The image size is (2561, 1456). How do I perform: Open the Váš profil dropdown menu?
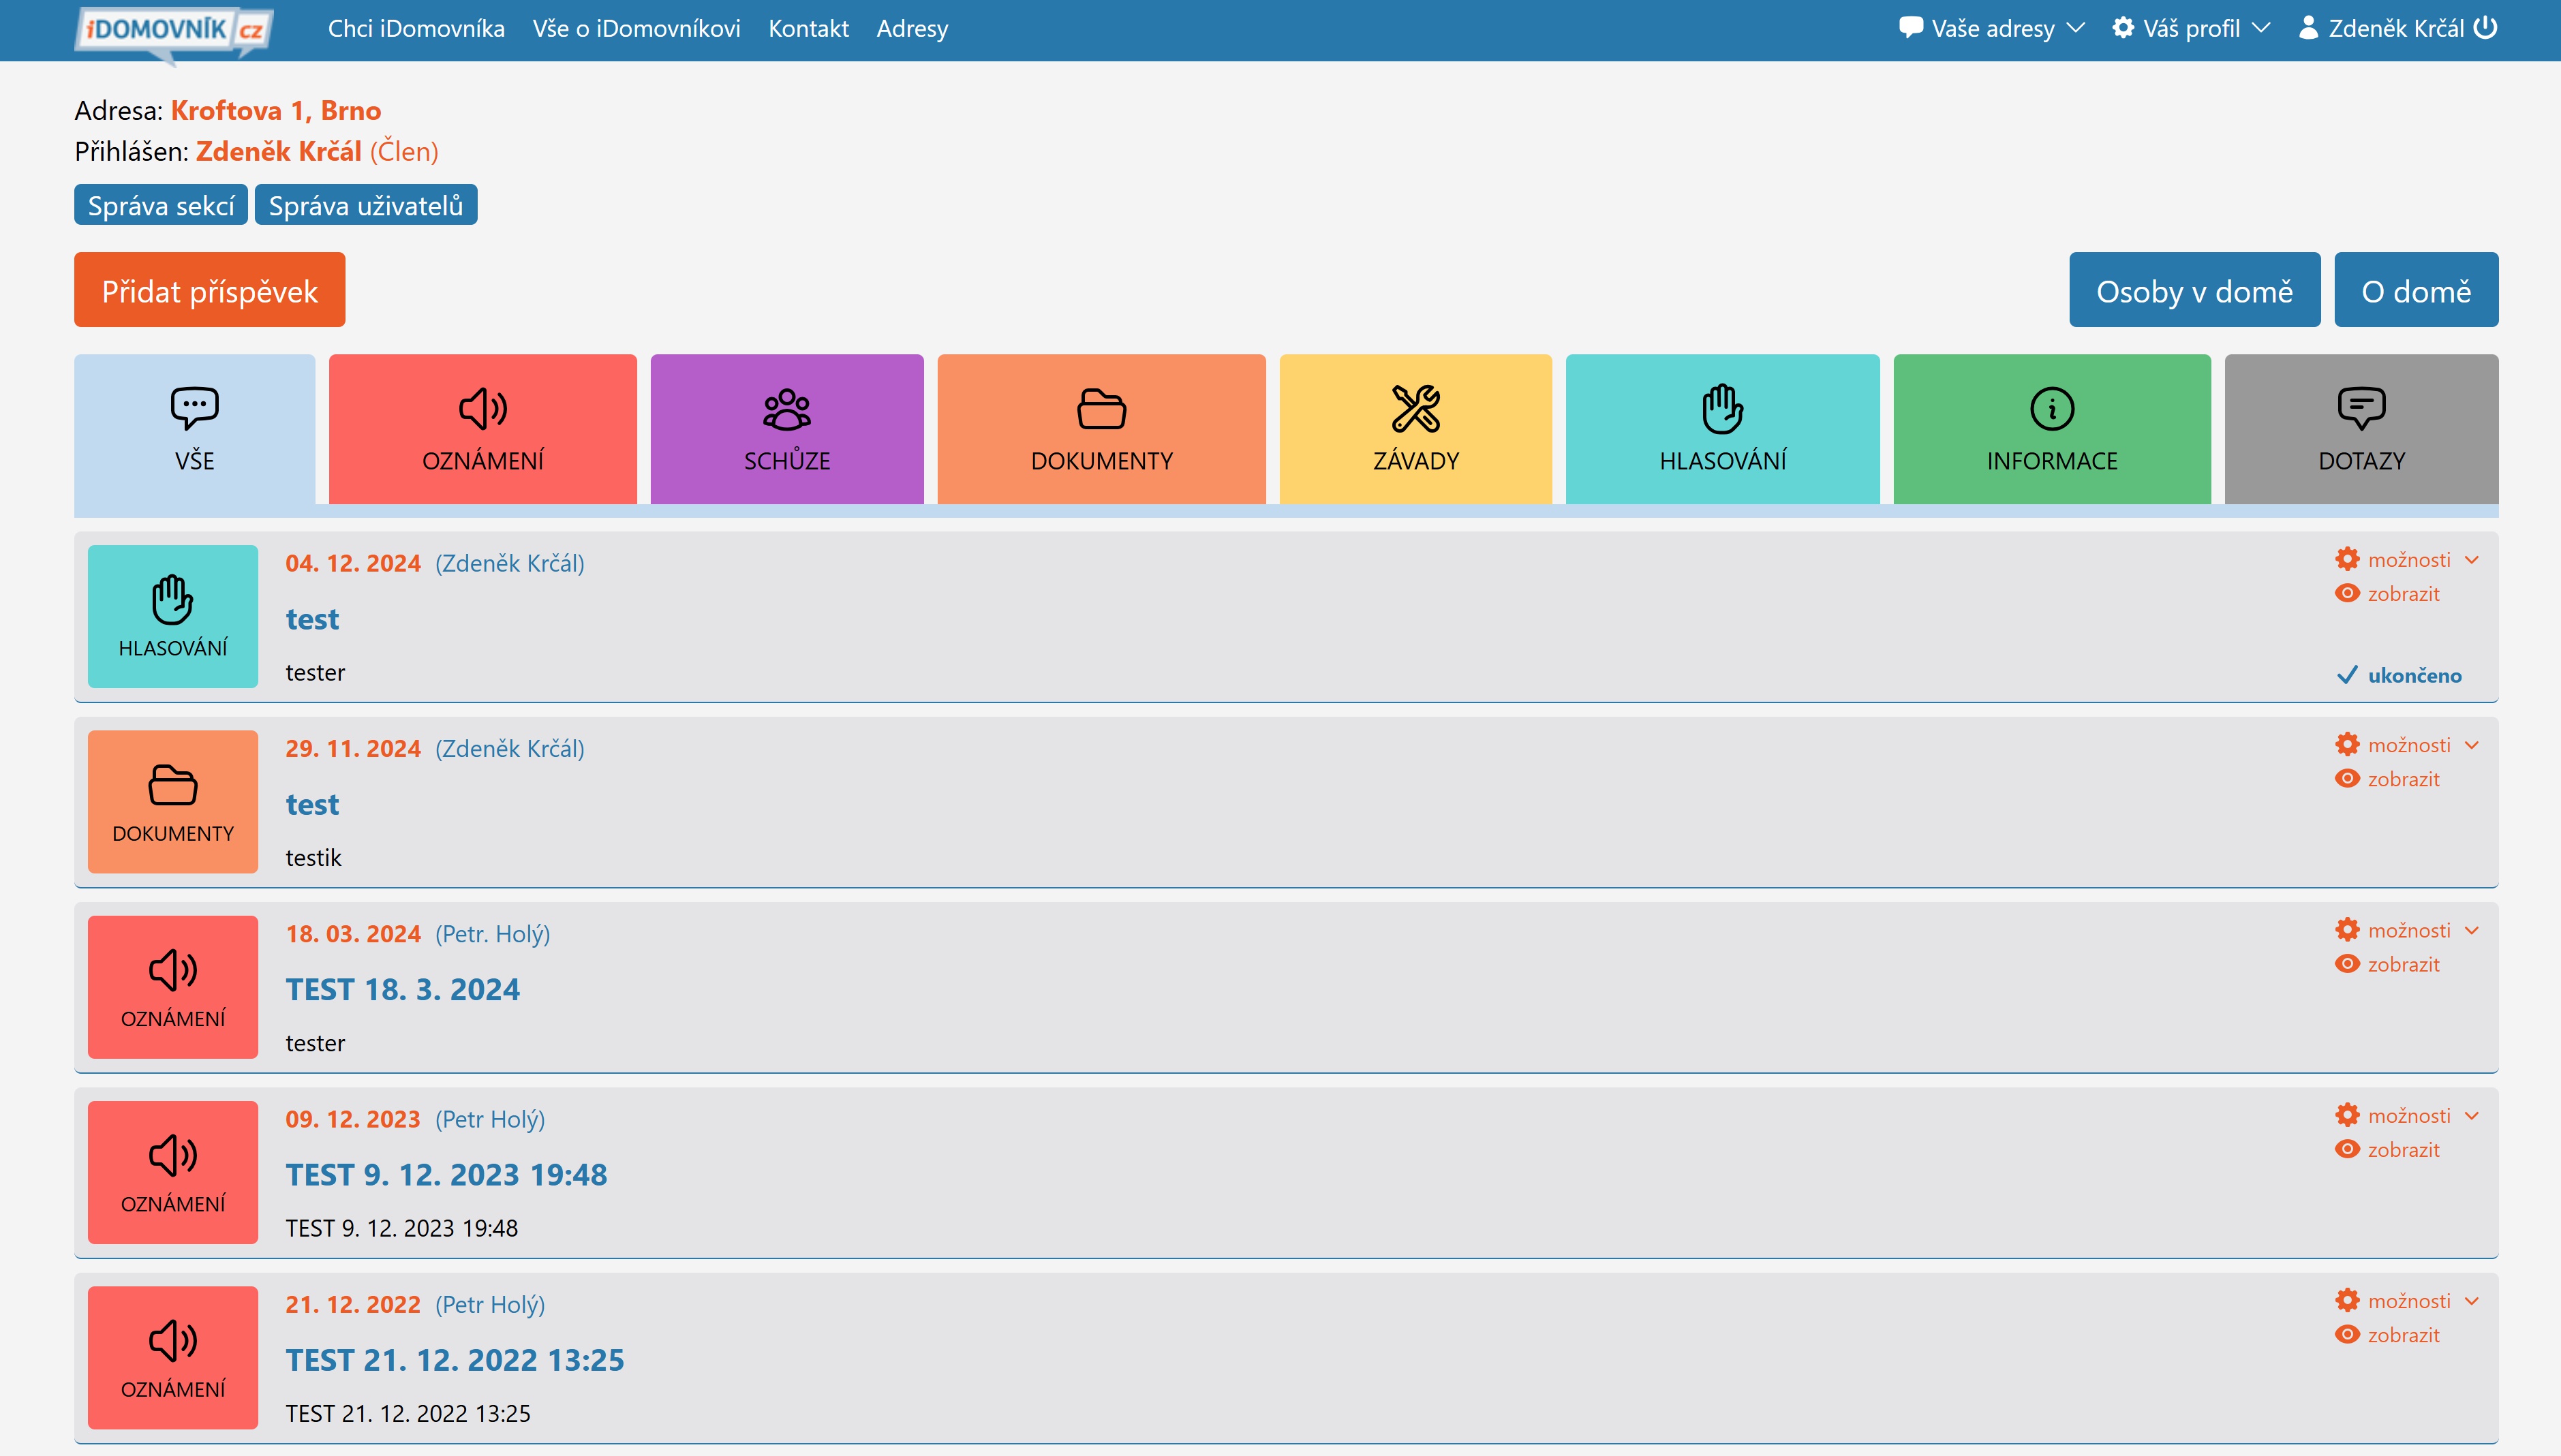pyautogui.click(x=2191, y=28)
